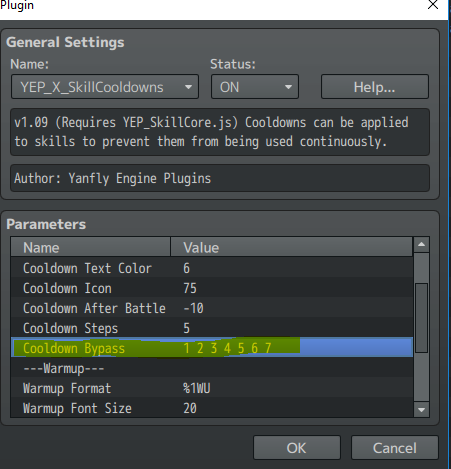Click the value %1WU for Warmup Format
451x469 pixels.
tap(197, 388)
